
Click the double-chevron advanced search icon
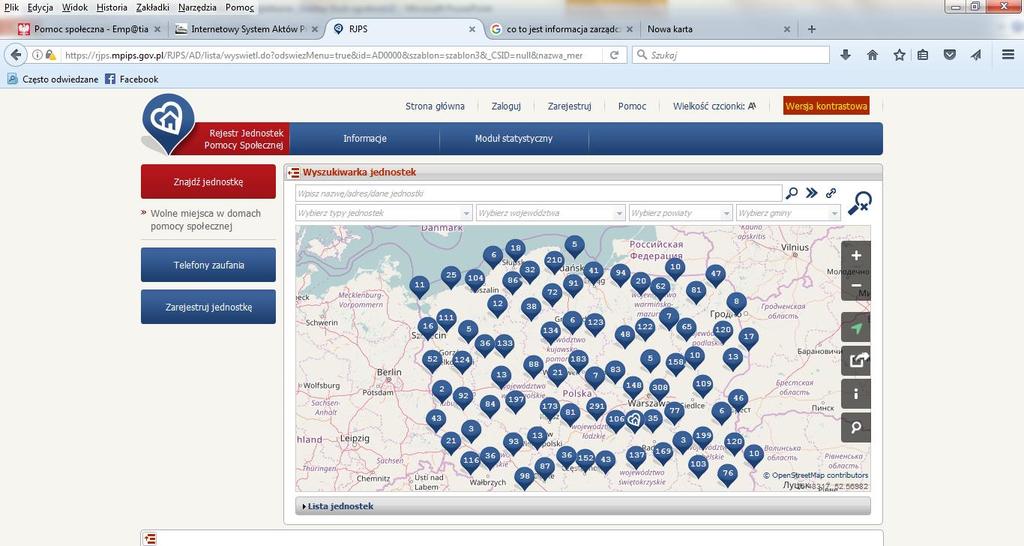812,193
